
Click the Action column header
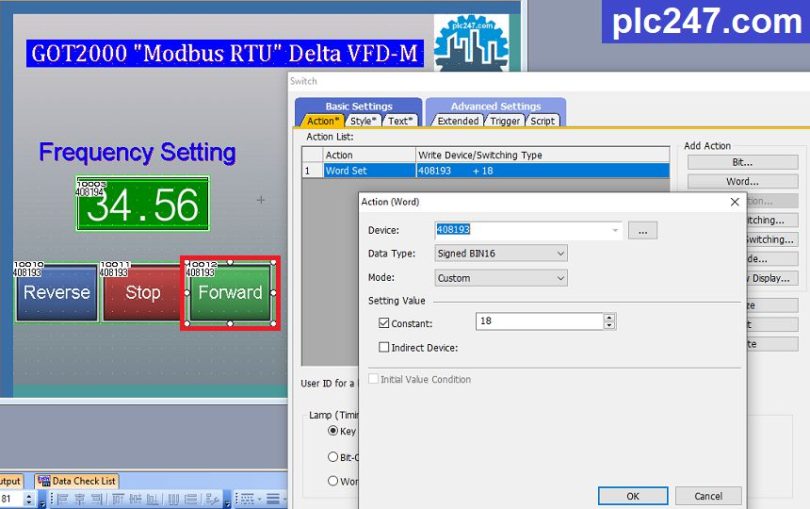click(x=370, y=155)
